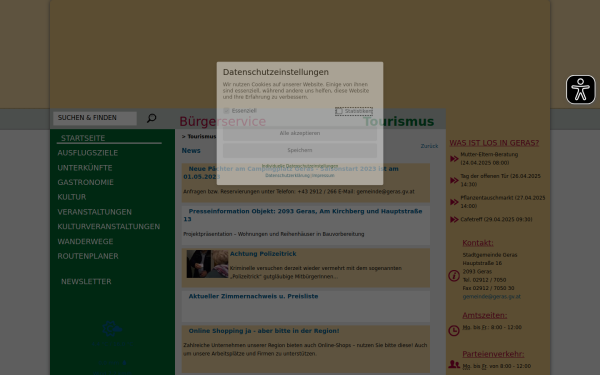Open UNTERKÜNFTE menu item
The image size is (600, 375).
85,168
